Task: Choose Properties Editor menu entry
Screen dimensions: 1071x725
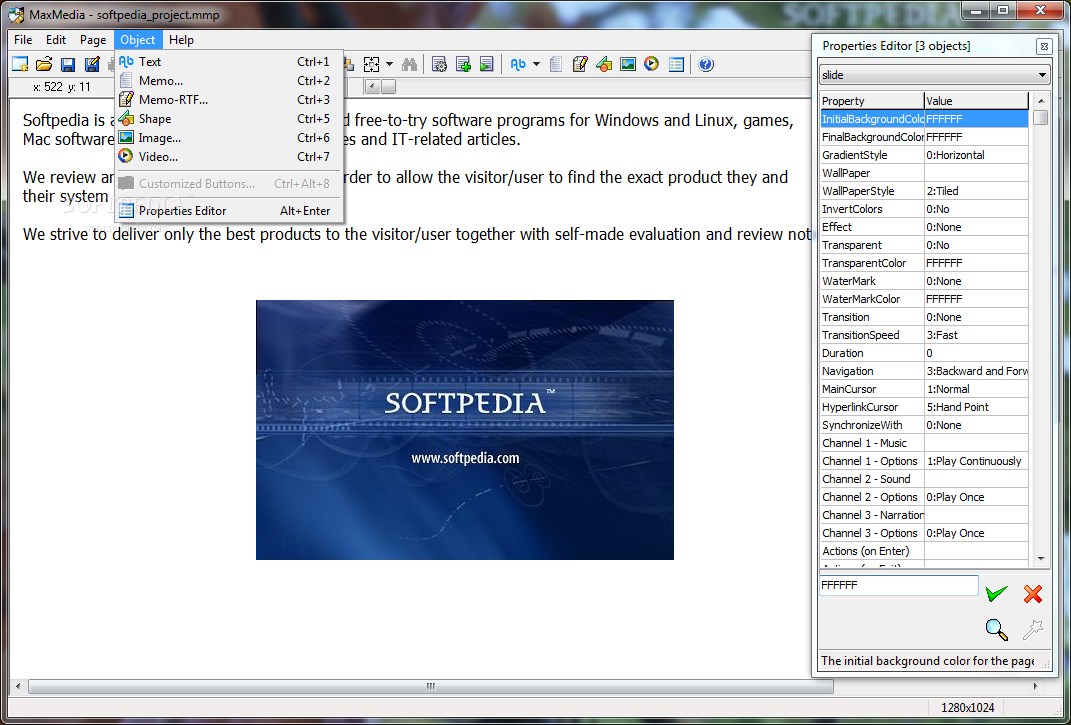Action: 229,211
